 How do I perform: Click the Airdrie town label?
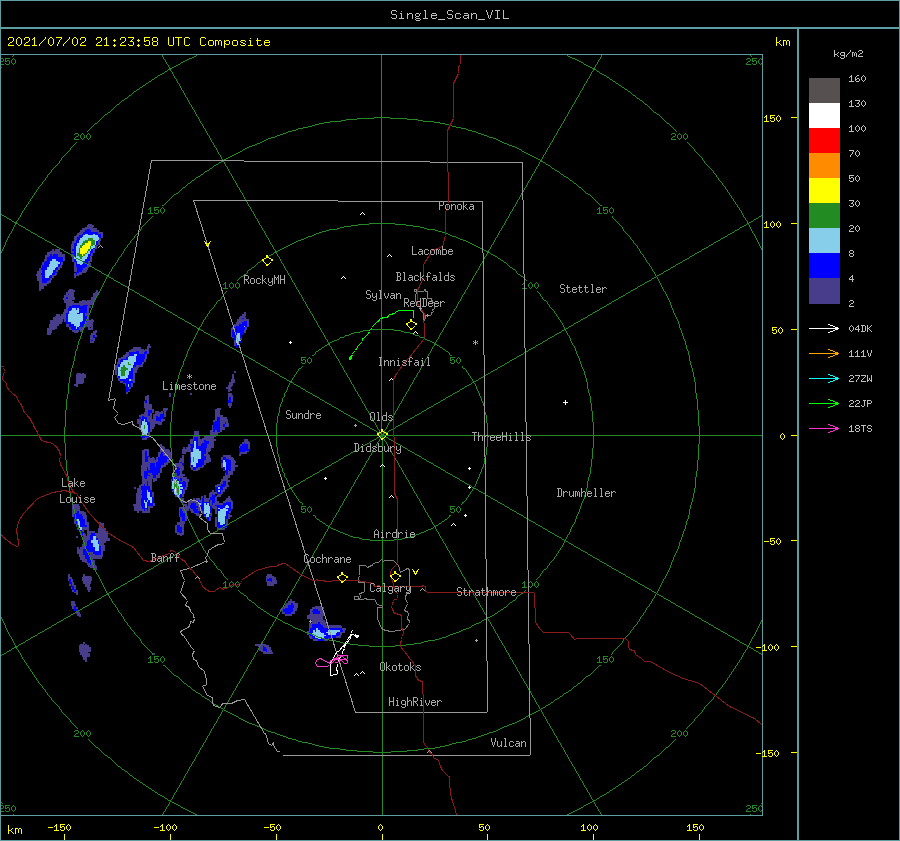[x=394, y=534]
